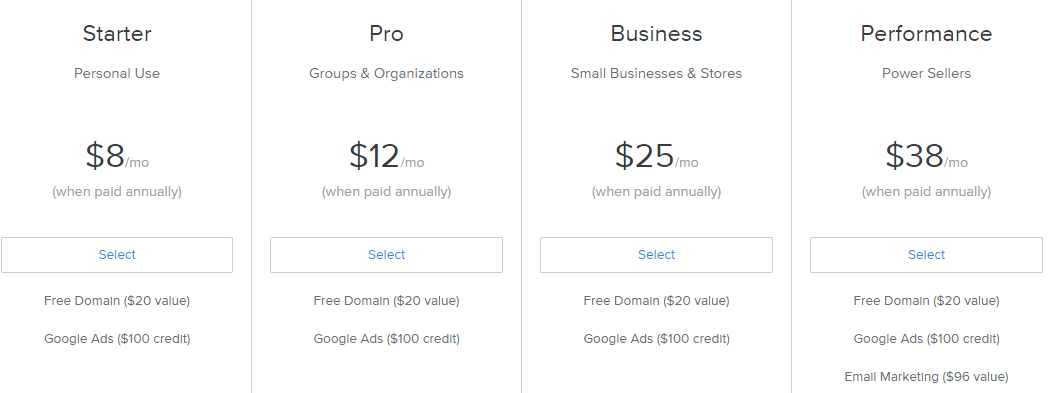
Task: Select the Starter plan button
Action: (x=117, y=255)
